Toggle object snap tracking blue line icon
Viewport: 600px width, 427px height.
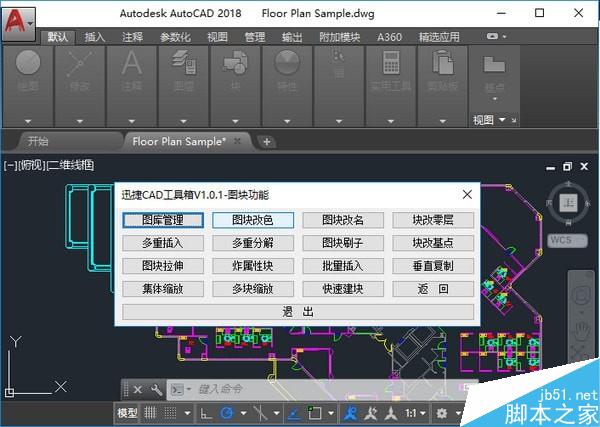coord(294,413)
